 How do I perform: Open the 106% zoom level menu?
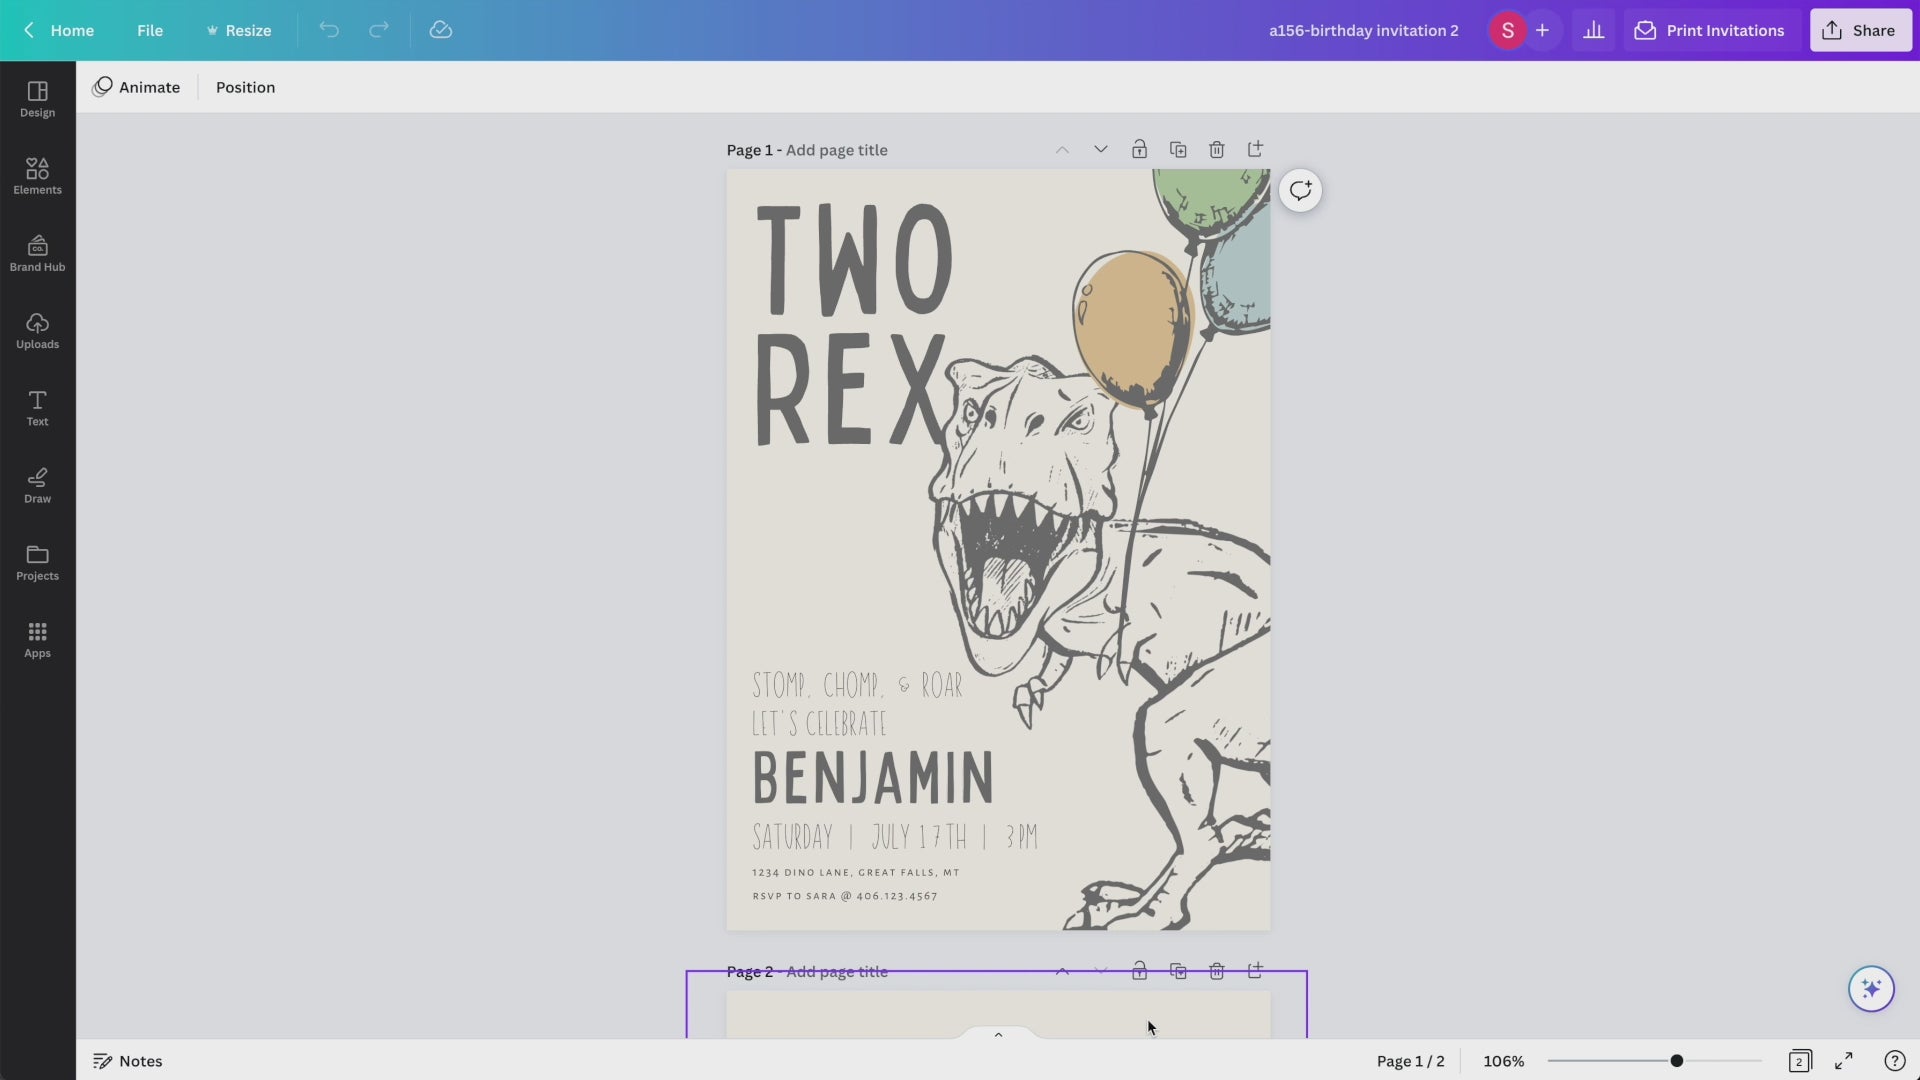click(x=1503, y=1061)
